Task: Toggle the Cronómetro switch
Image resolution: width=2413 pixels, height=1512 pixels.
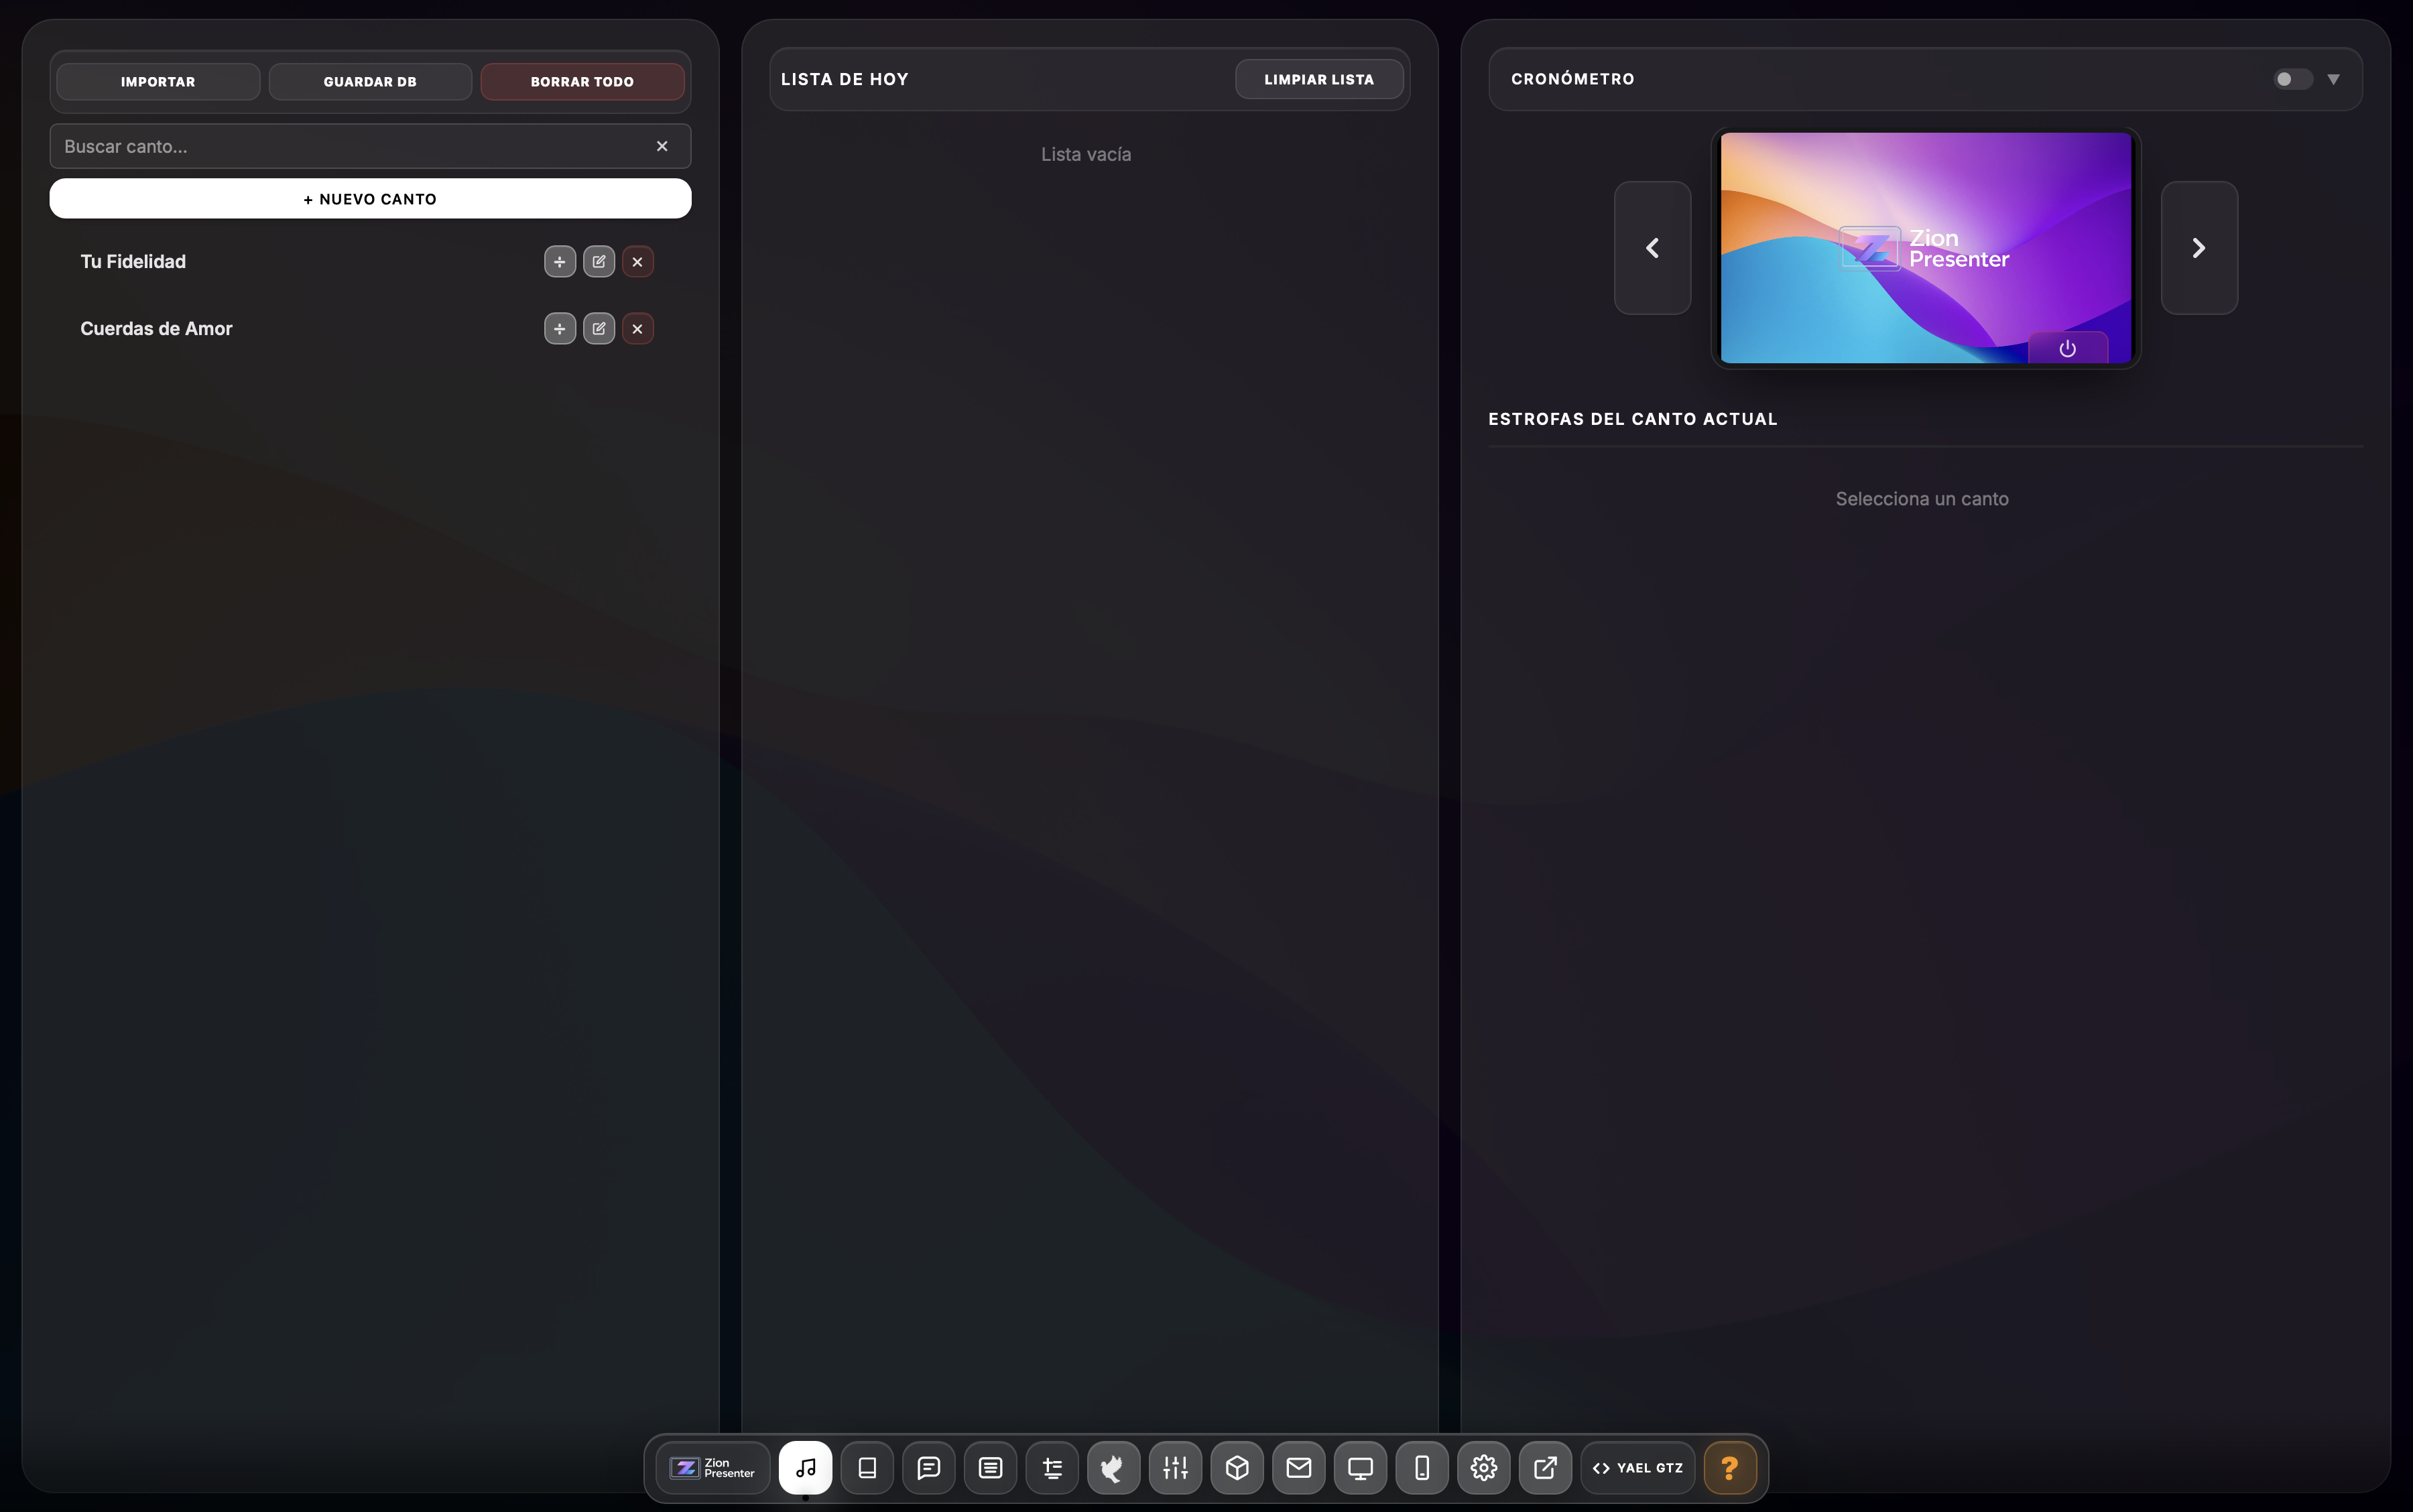Action: (x=2292, y=79)
